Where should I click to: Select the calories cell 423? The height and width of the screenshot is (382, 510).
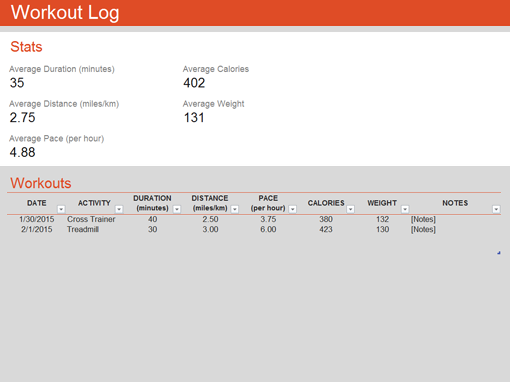[326, 229]
